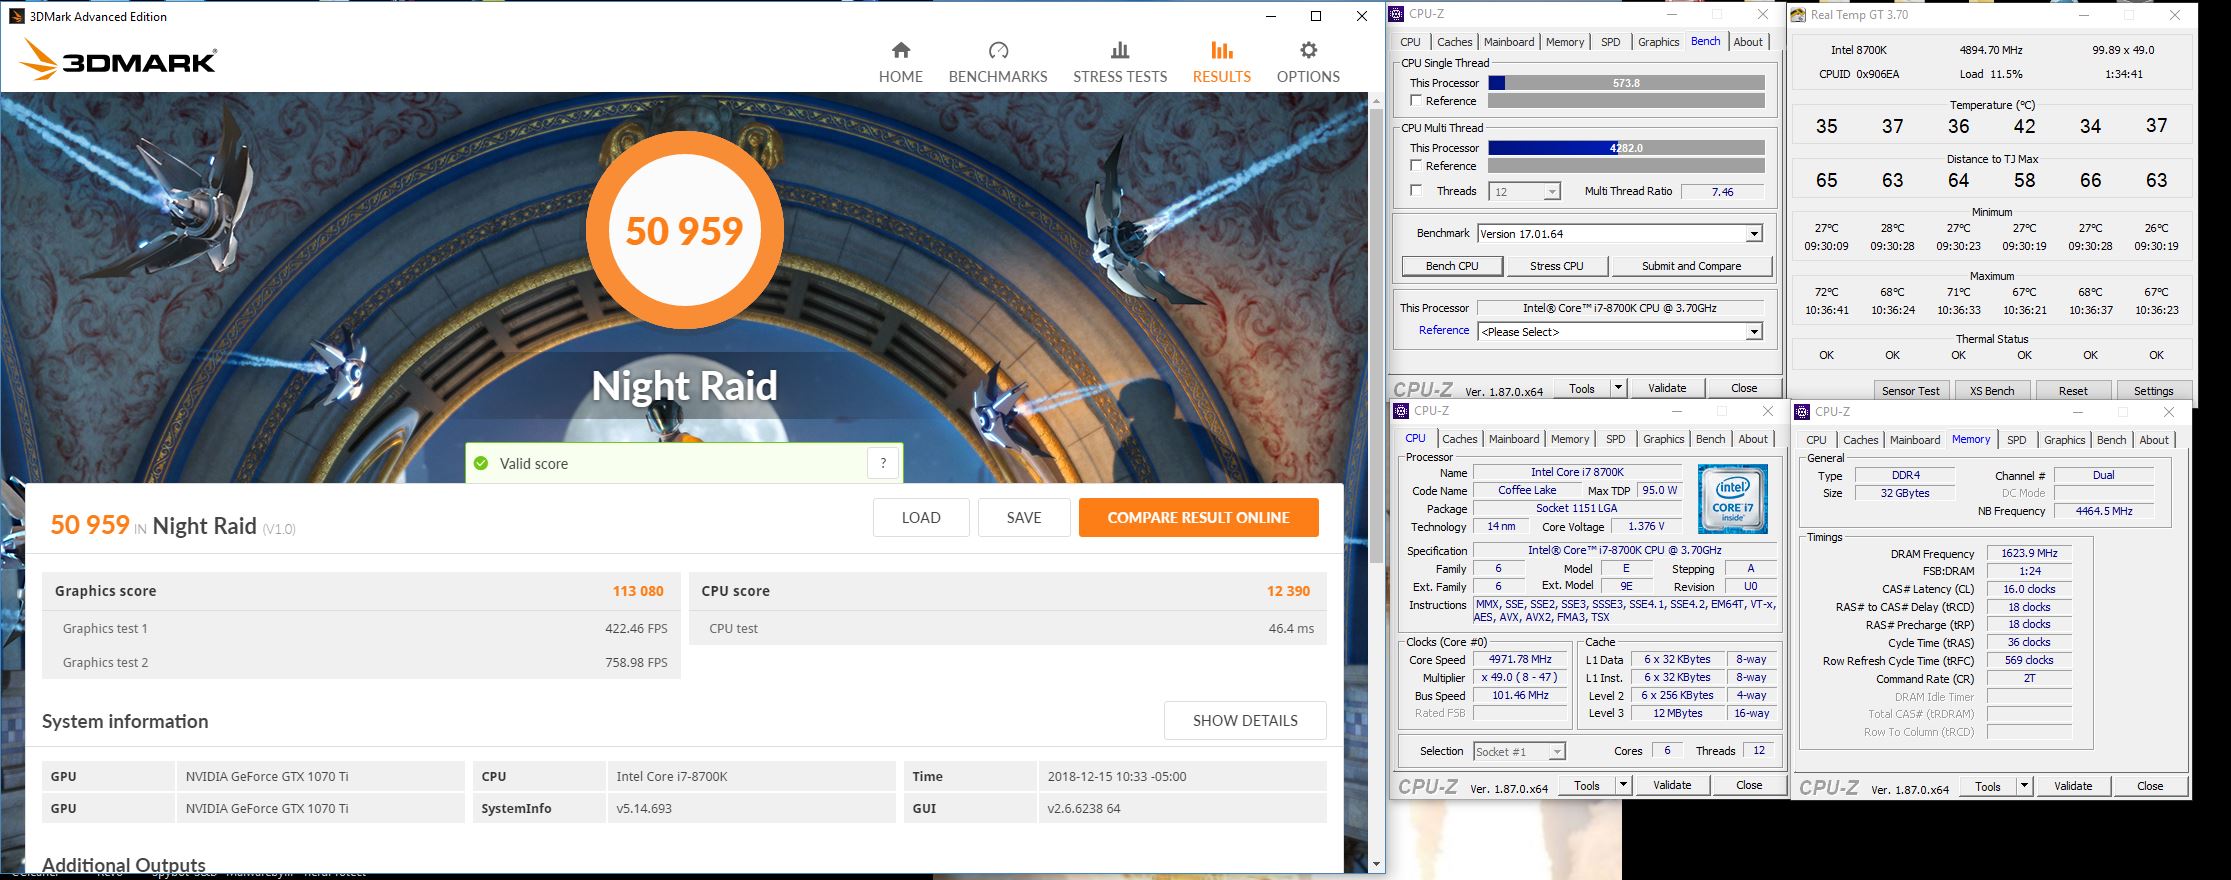Viewport: 2231px width, 880px height.
Task: Click the Real Temp 4894.70 MHz reading
Action: tap(1991, 50)
